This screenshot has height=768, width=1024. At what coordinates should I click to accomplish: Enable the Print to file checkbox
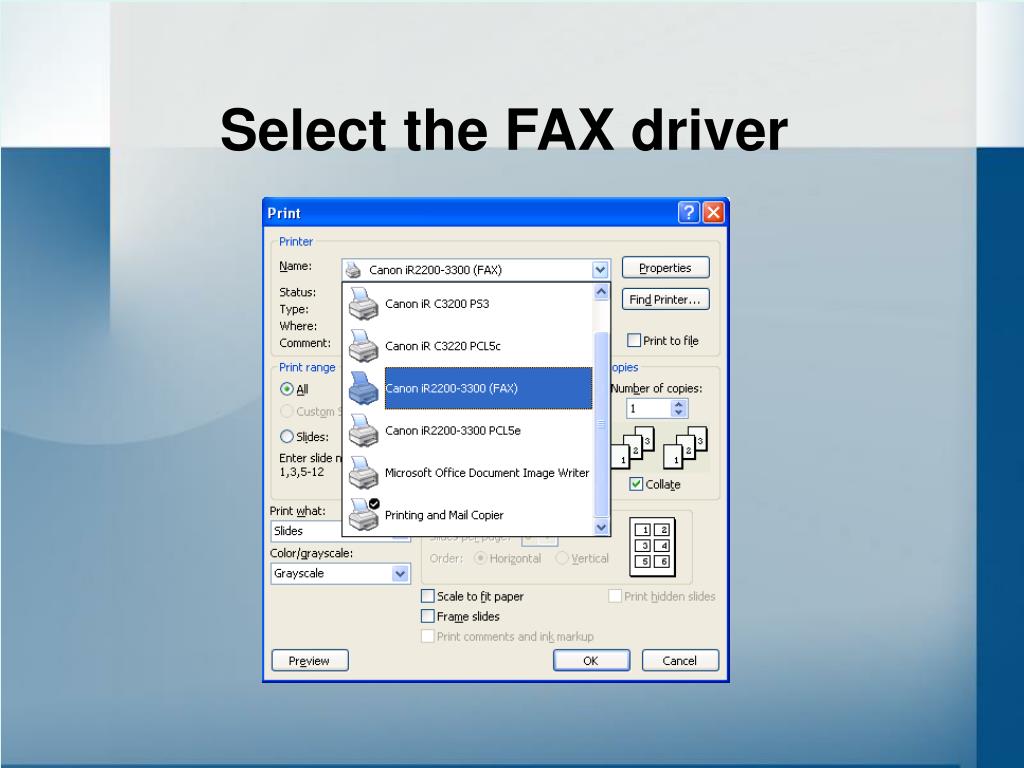633,340
